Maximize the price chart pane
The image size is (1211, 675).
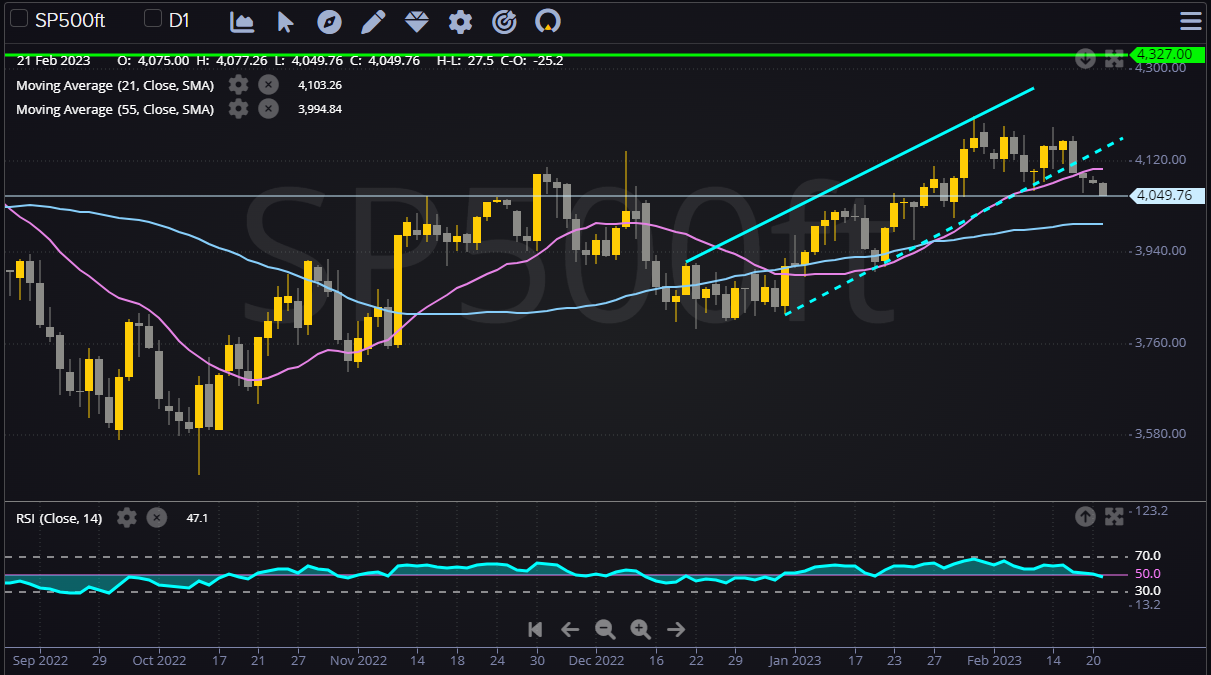pos(1114,60)
